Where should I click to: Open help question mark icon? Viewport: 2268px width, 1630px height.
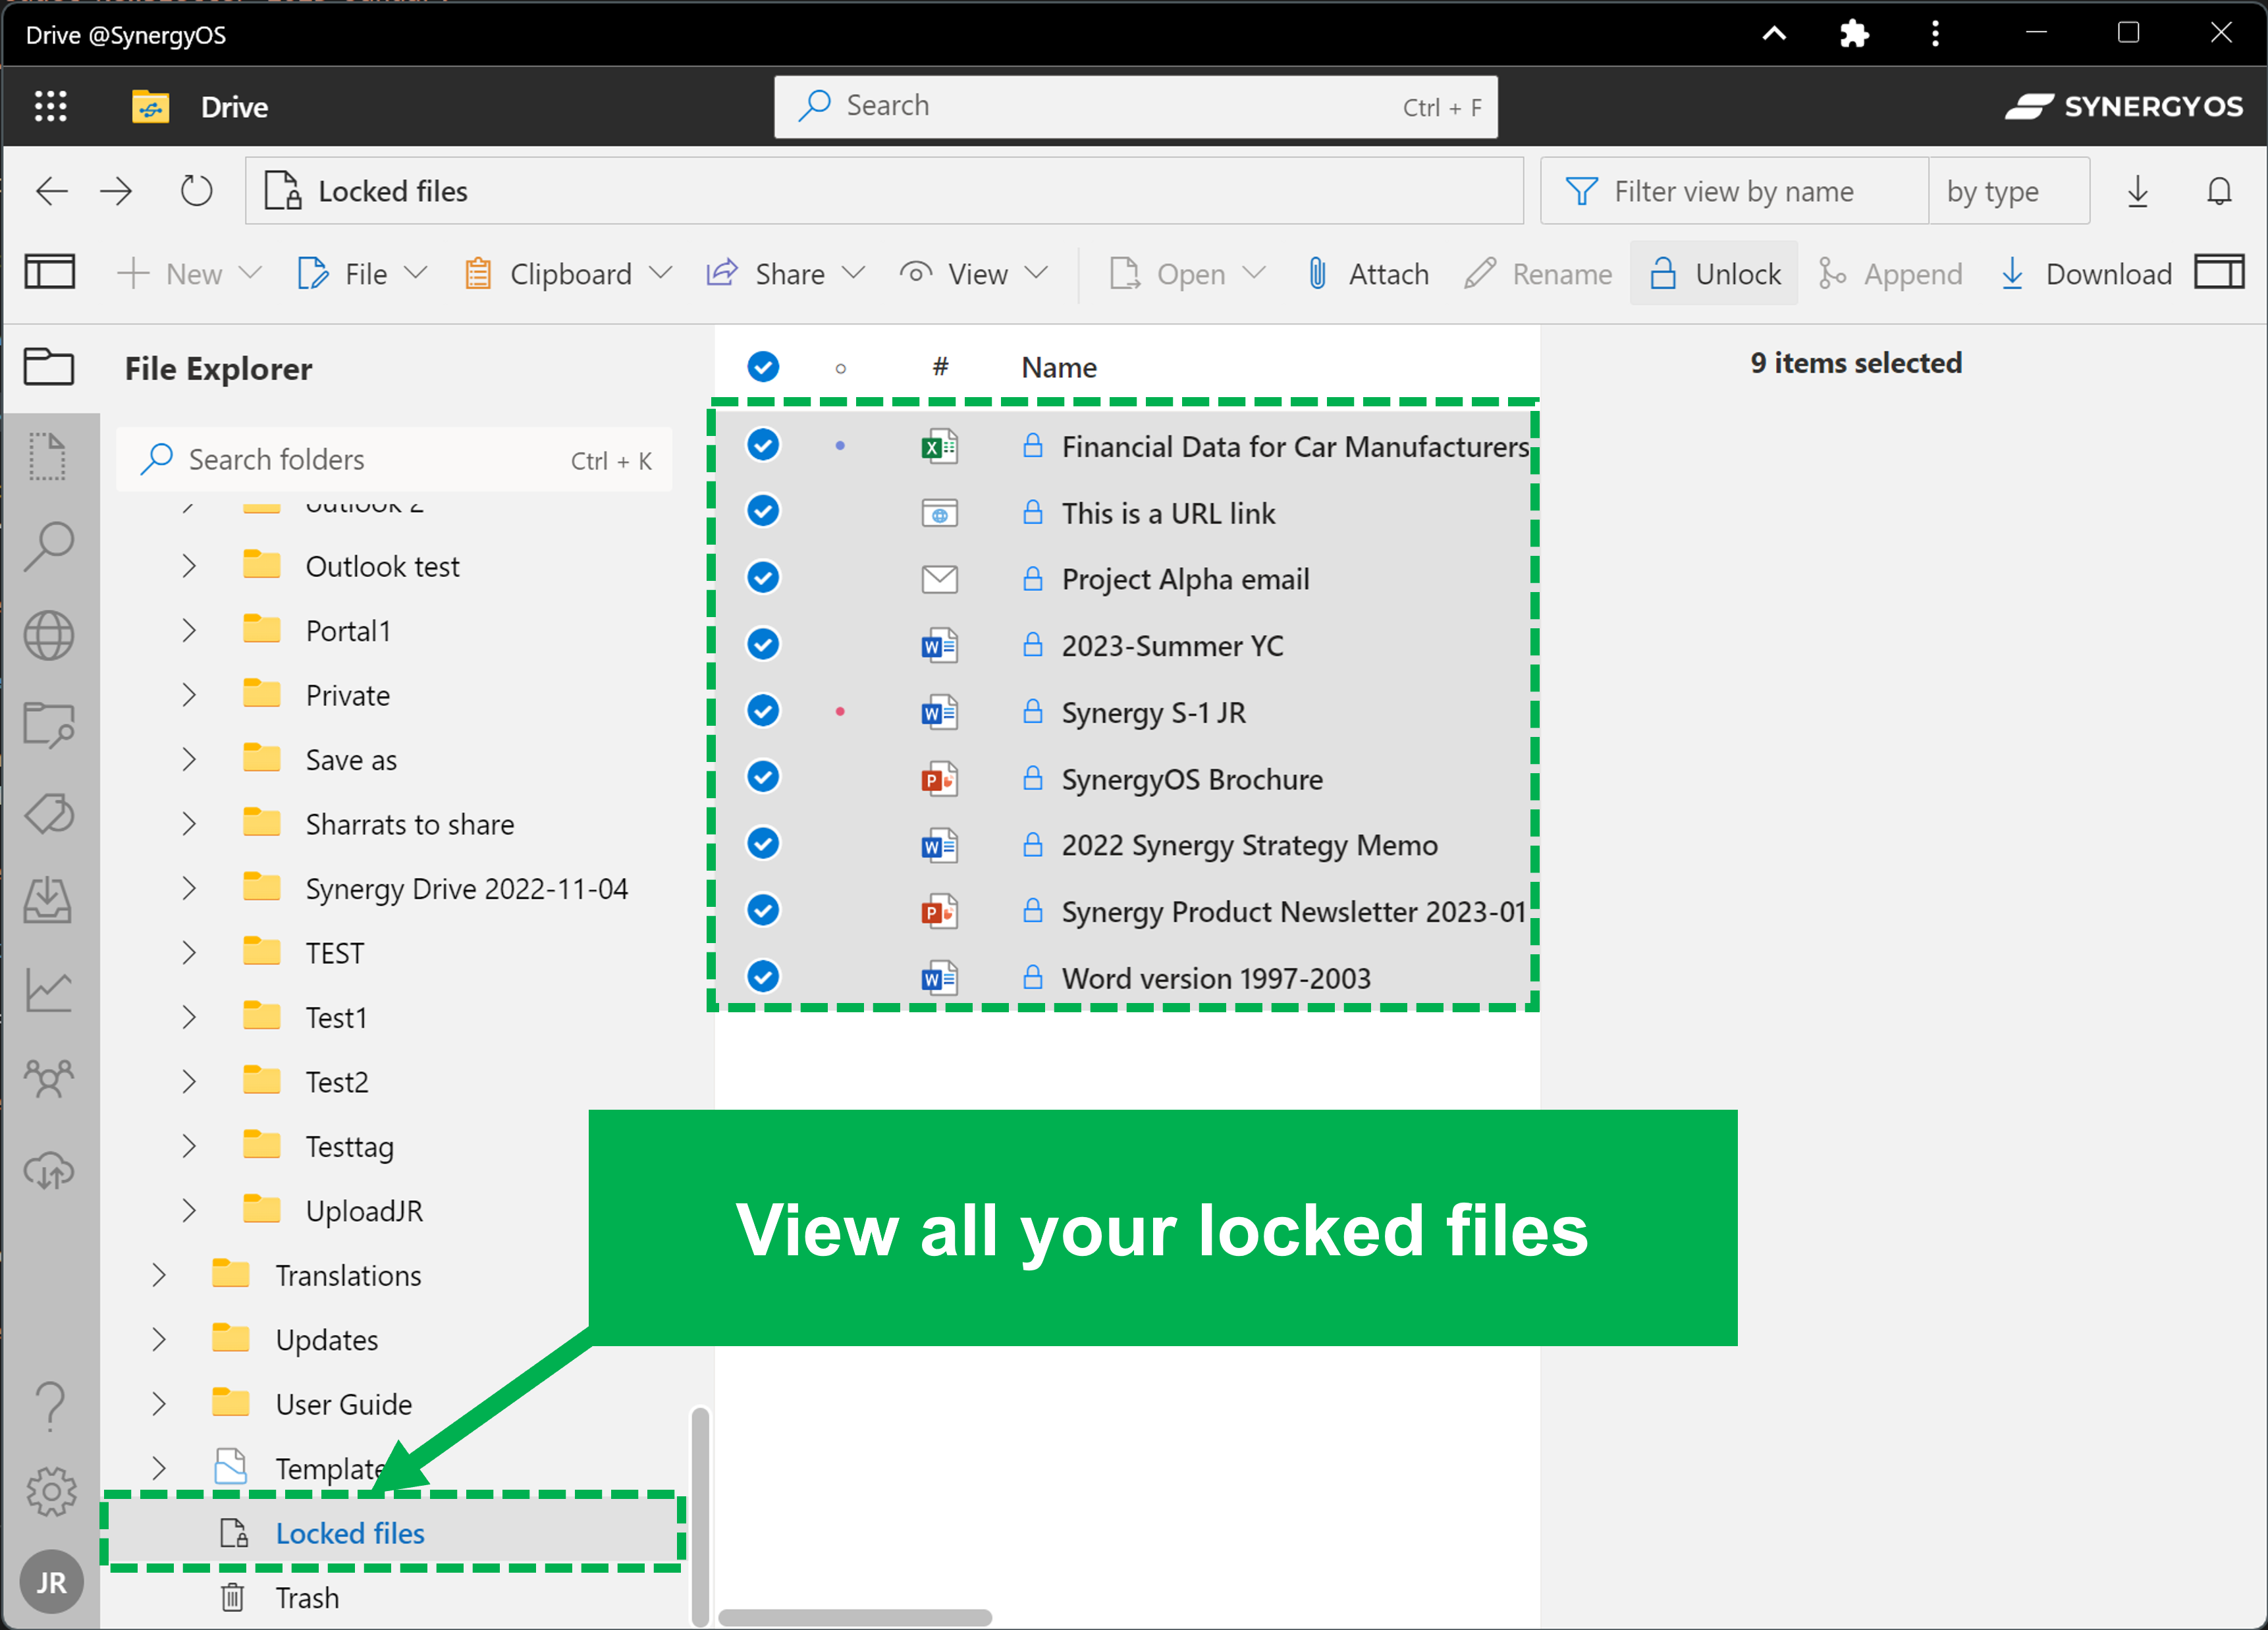pos(49,1406)
